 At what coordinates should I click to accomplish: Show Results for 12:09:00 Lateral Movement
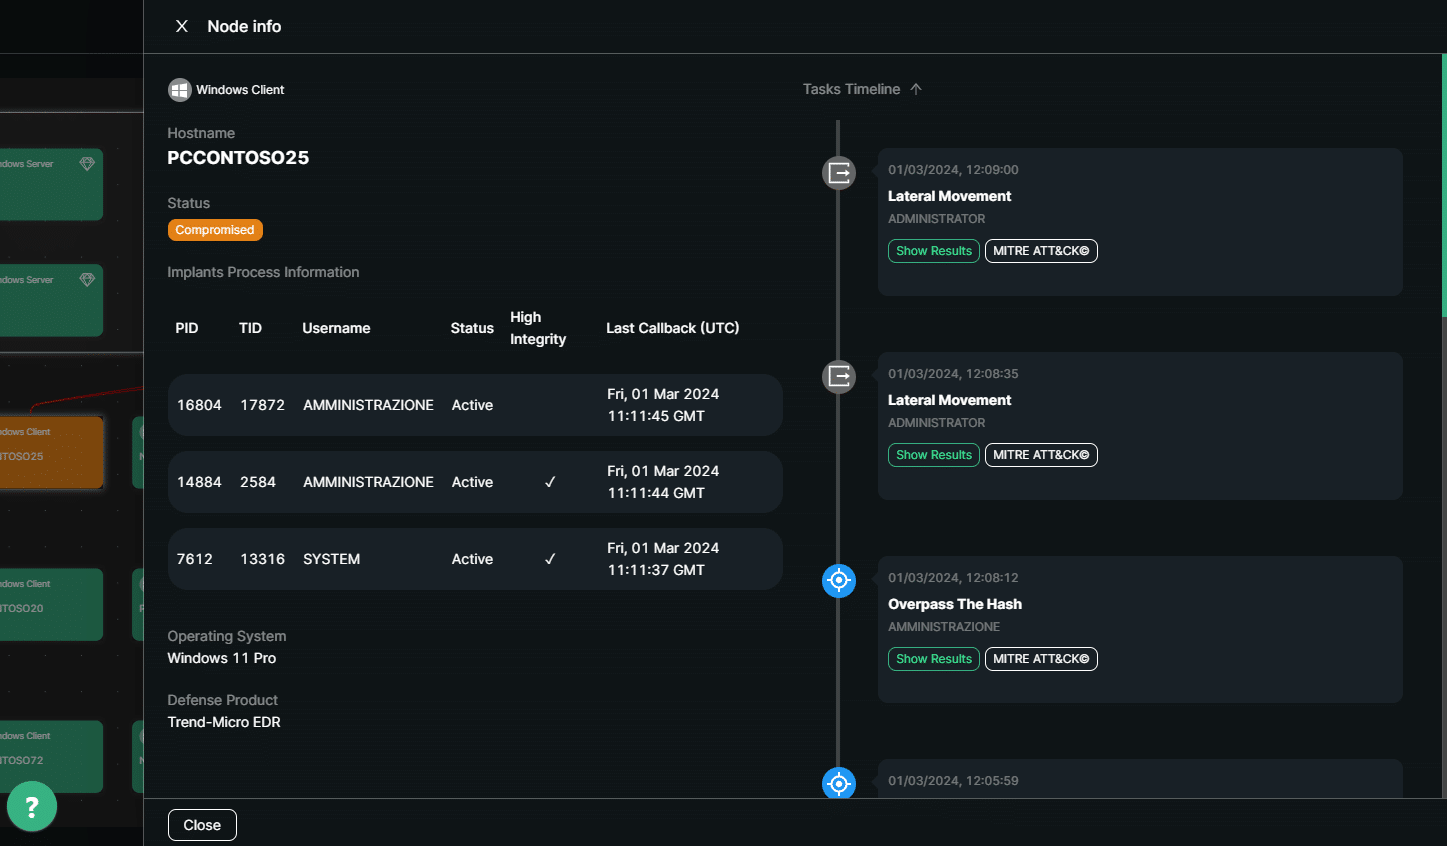[x=933, y=251]
